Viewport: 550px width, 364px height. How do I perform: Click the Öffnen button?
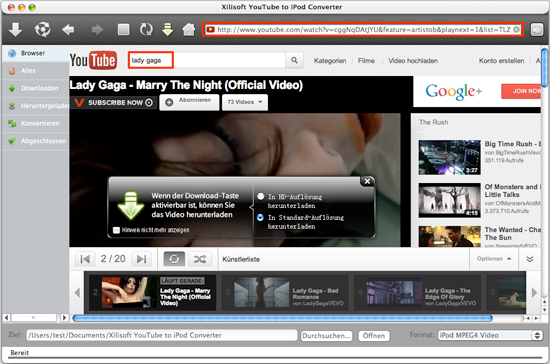point(374,336)
